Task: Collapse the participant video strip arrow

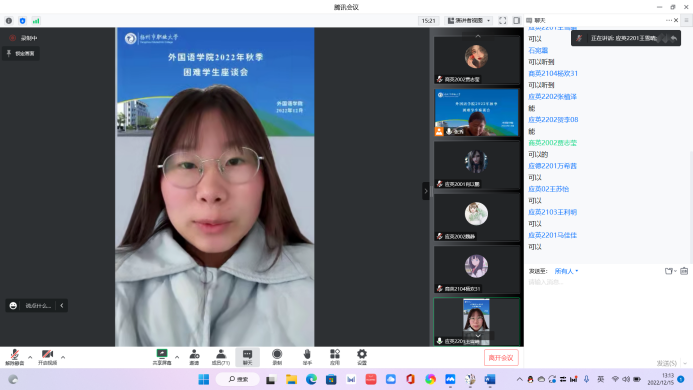Action: [x=426, y=191]
